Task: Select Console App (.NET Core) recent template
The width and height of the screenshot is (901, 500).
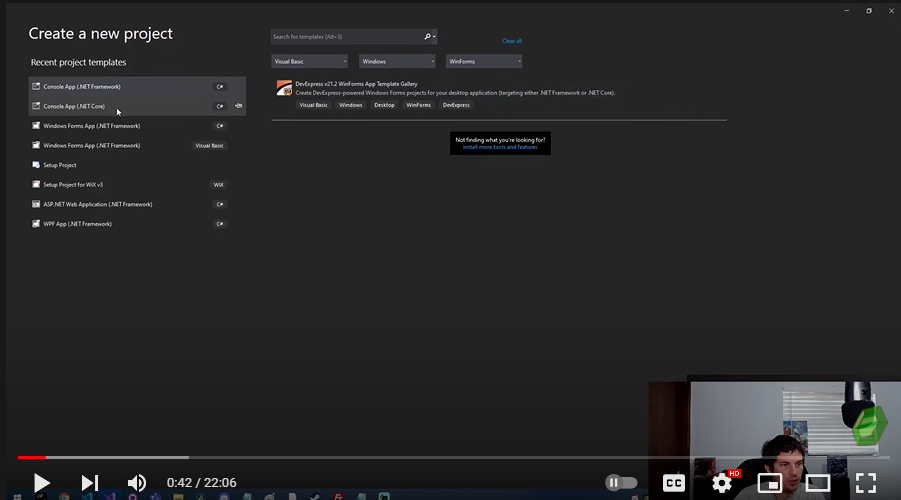Action: pyautogui.click(x=137, y=106)
